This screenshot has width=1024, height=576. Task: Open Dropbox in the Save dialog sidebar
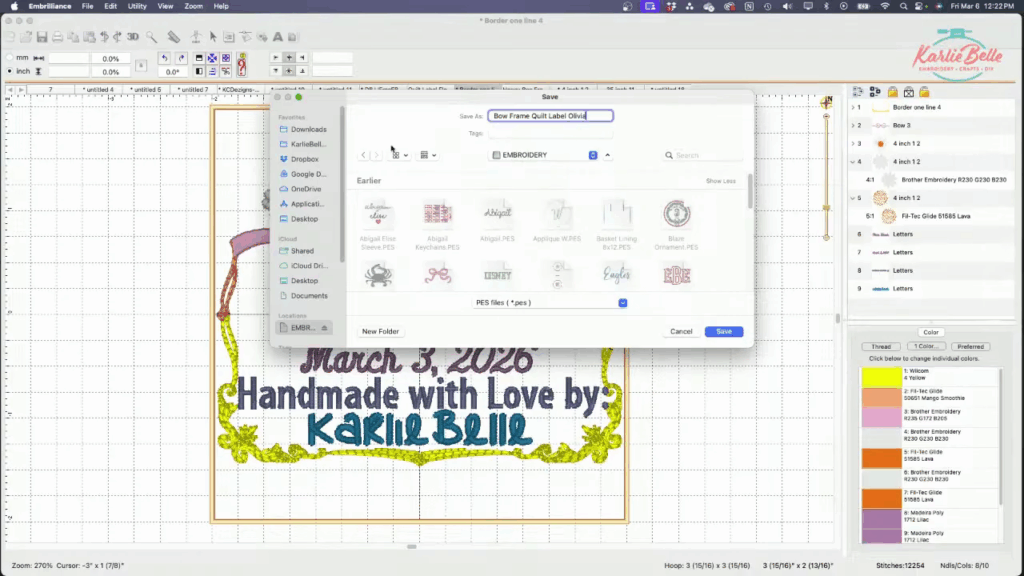point(304,159)
